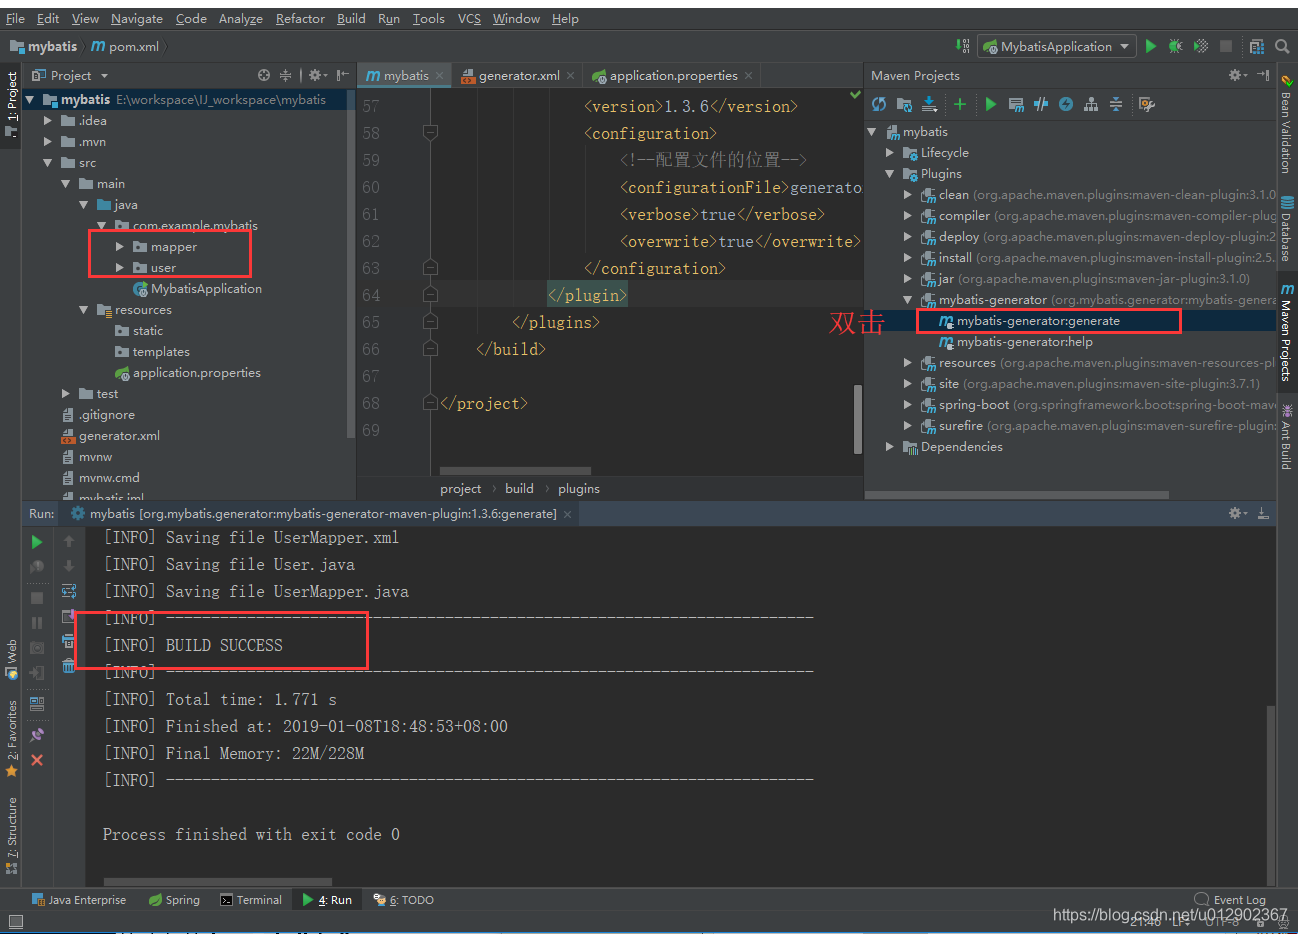Show Maven dependencies diagram icon
1298x934 pixels.
(x=1091, y=104)
